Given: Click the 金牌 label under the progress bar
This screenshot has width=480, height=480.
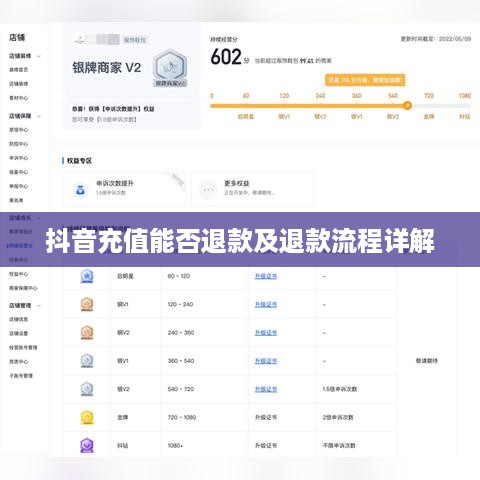Looking at the screenshot, I should (x=429, y=117).
